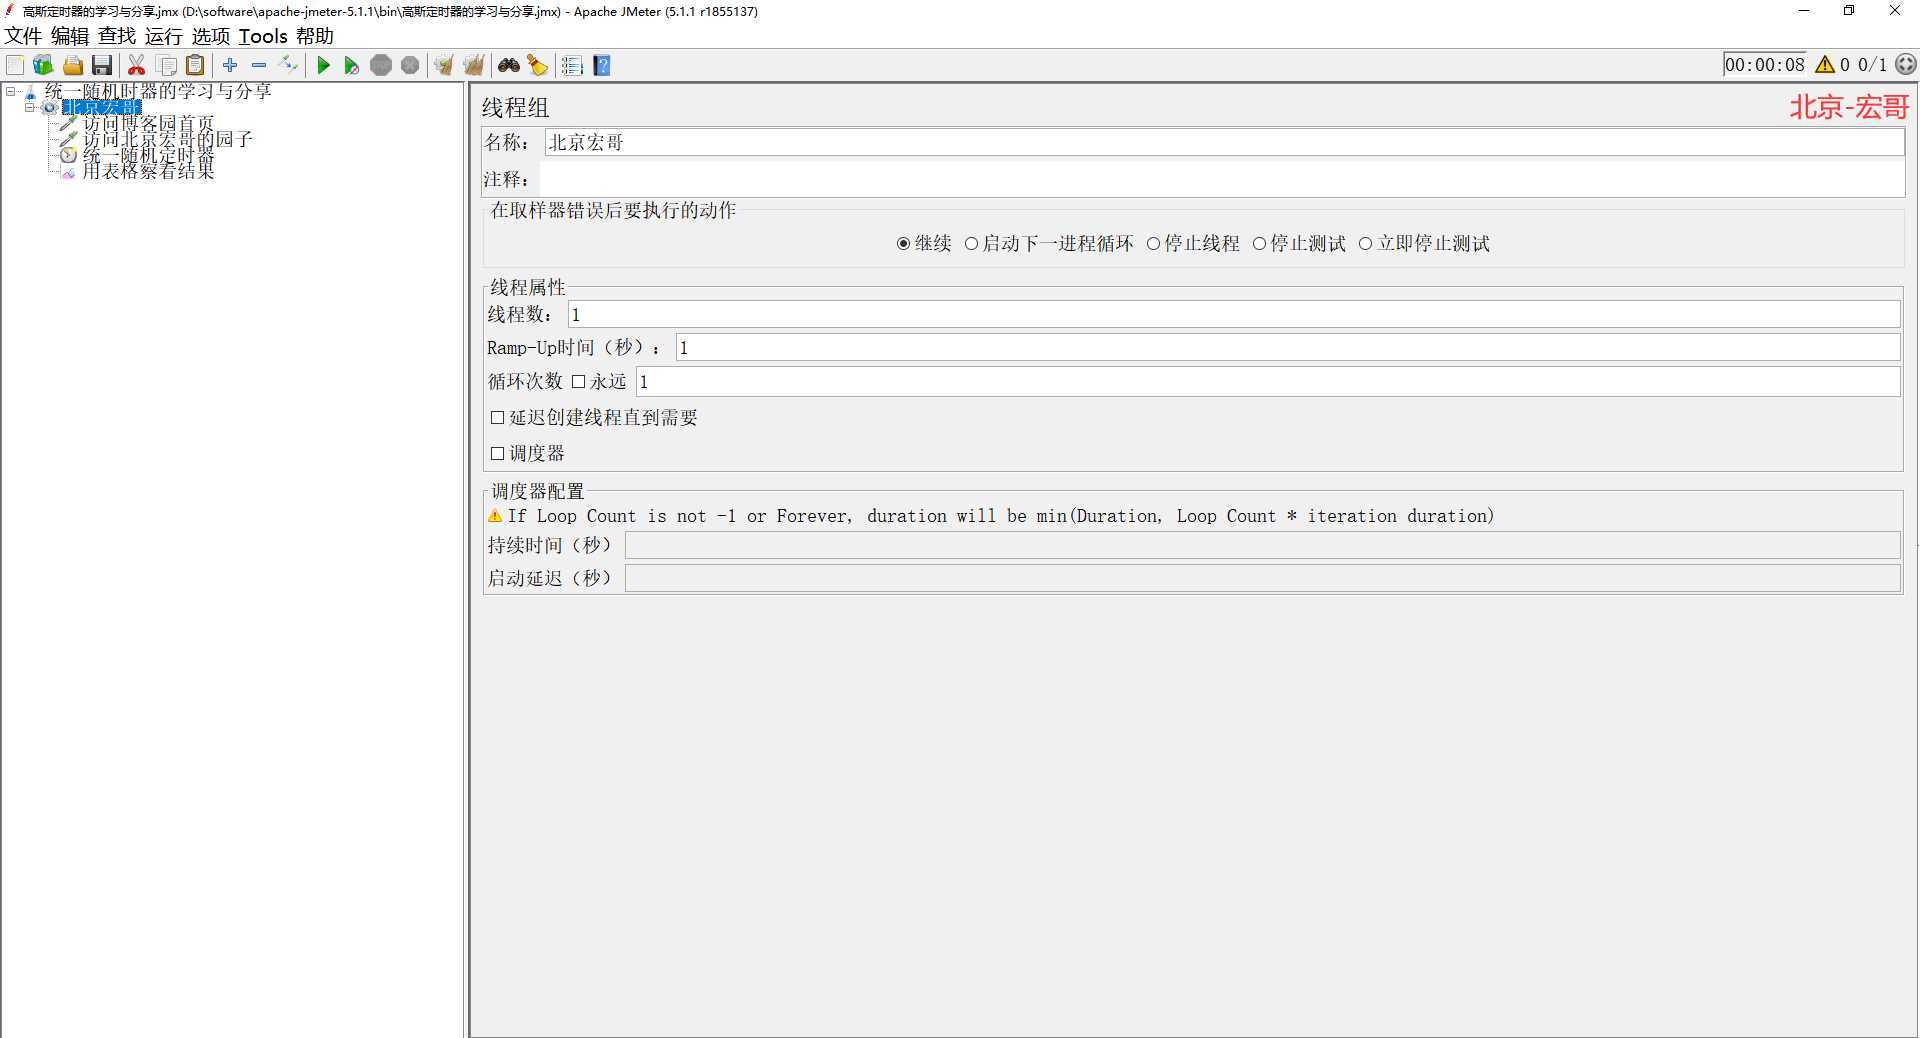Screen dimensions: 1920x1038
Task: Click the 名称 field containing 北京宏哥
Action: (1224, 143)
